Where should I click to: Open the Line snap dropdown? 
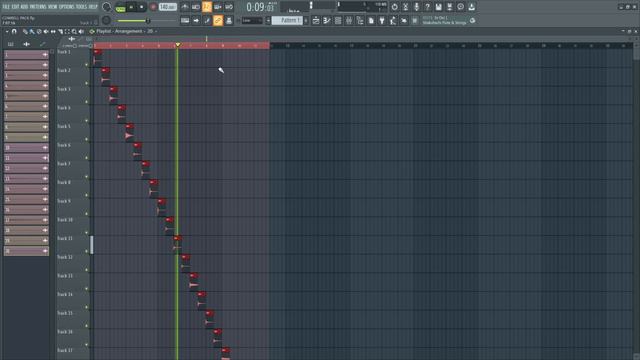[252, 20]
